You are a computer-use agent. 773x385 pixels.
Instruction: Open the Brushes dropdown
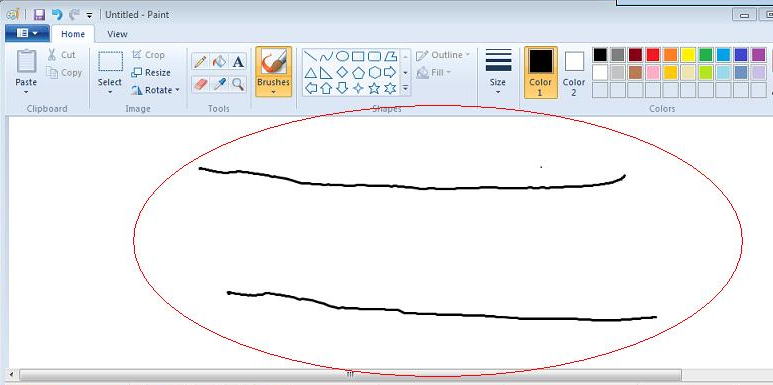(274, 72)
